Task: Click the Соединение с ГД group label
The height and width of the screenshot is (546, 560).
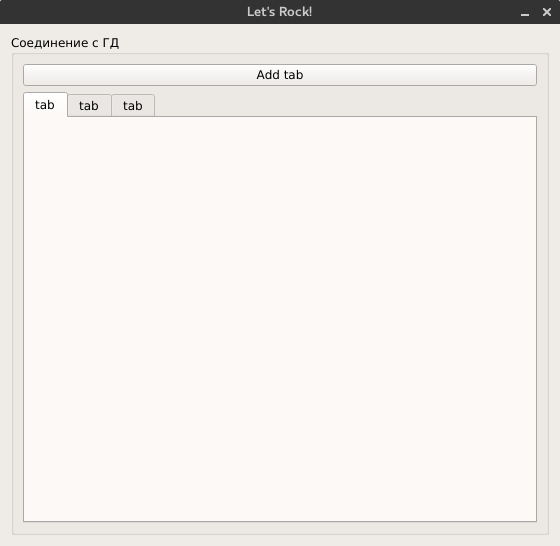Action: pyautogui.click(x=65, y=43)
